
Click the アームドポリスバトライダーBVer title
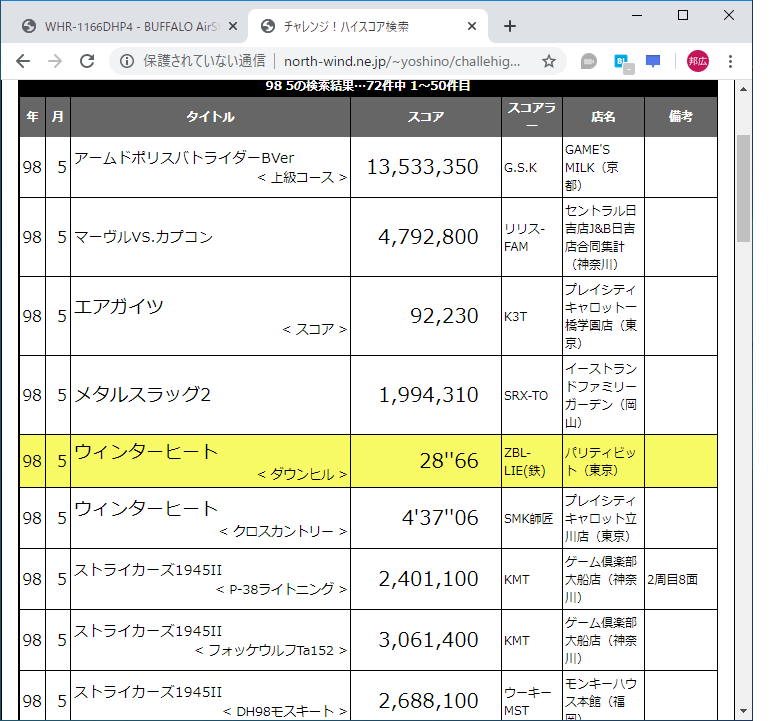(184, 158)
